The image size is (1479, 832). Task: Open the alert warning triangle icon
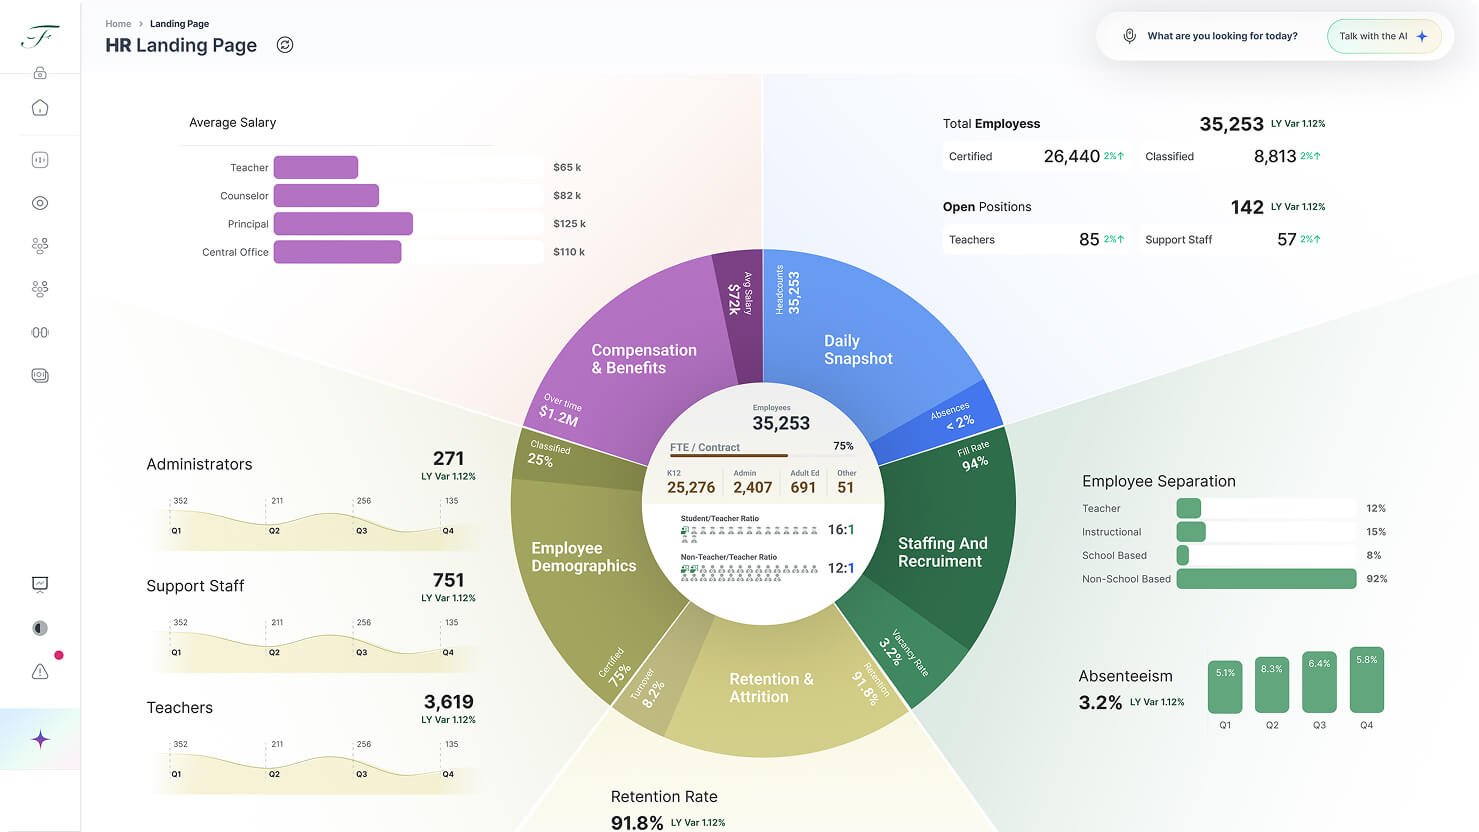point(40,672)
